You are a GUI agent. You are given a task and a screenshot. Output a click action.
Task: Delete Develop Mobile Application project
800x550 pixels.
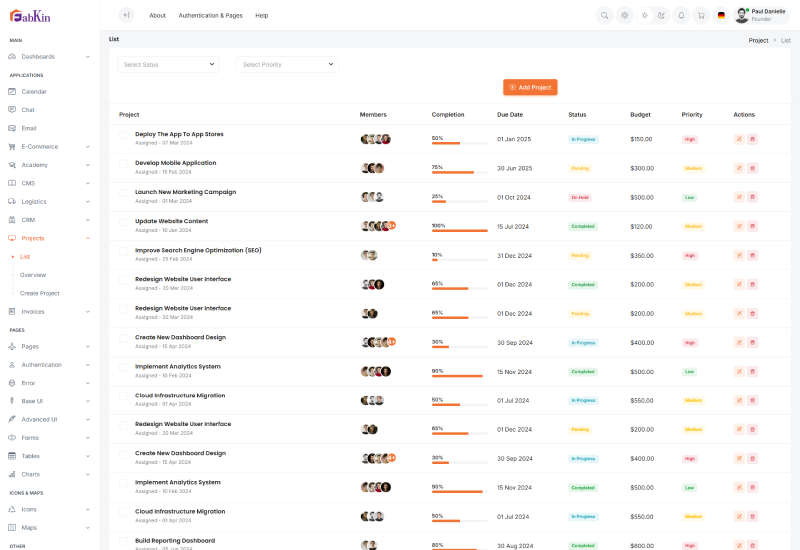point(752,168)
